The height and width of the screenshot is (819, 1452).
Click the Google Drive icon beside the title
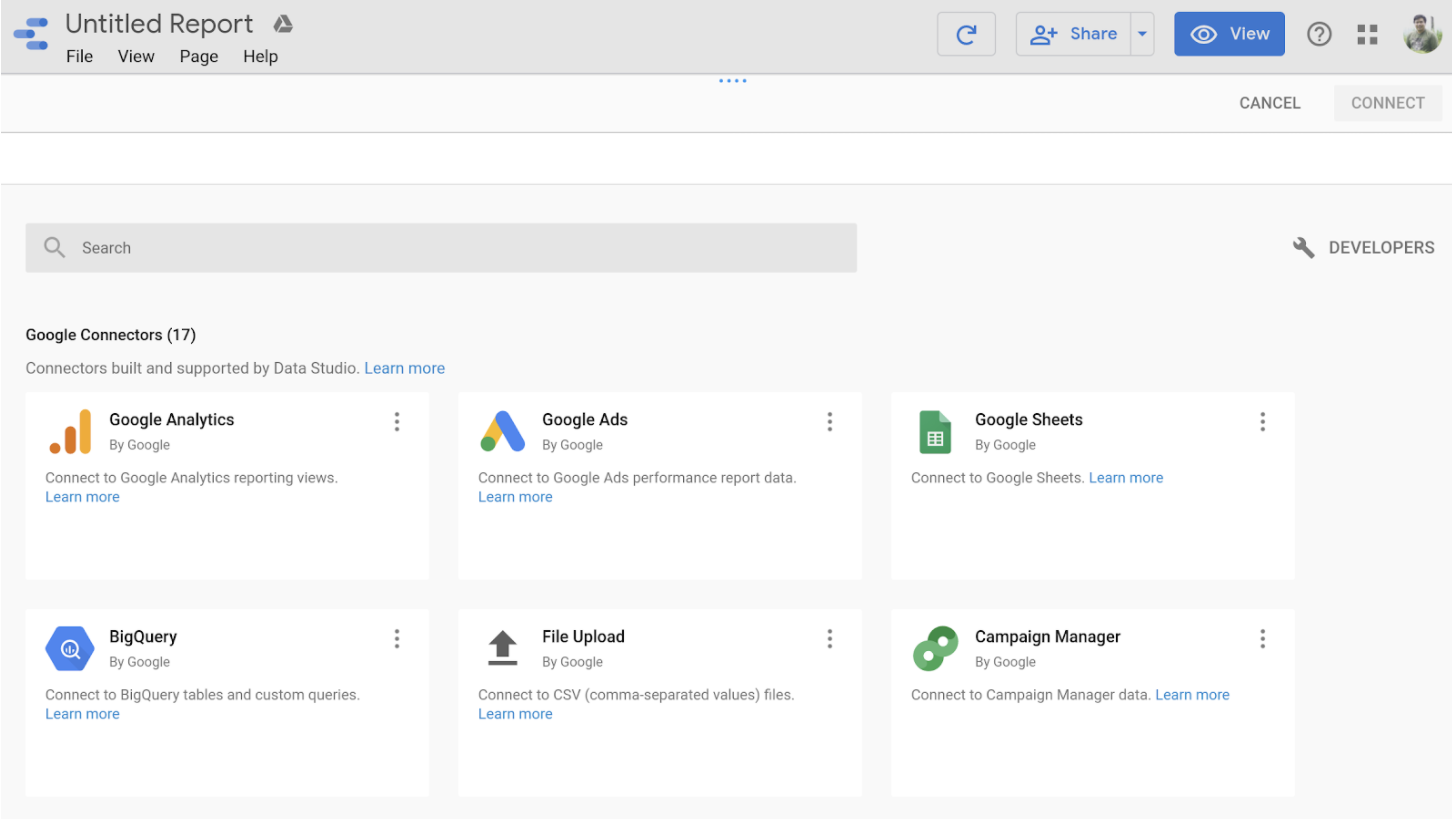click(283, 24)
